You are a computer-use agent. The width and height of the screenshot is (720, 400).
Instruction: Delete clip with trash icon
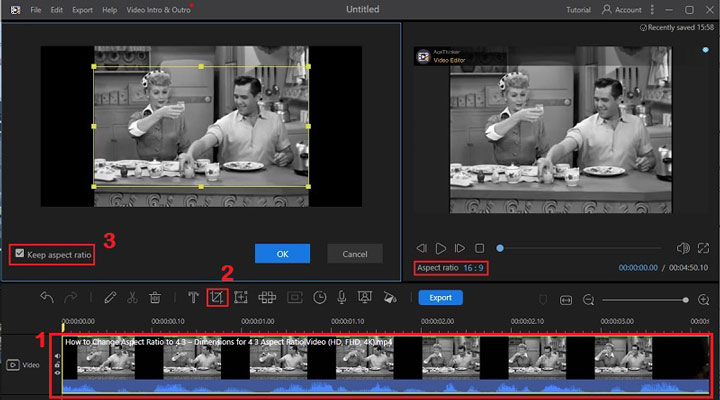coord(155,297)
